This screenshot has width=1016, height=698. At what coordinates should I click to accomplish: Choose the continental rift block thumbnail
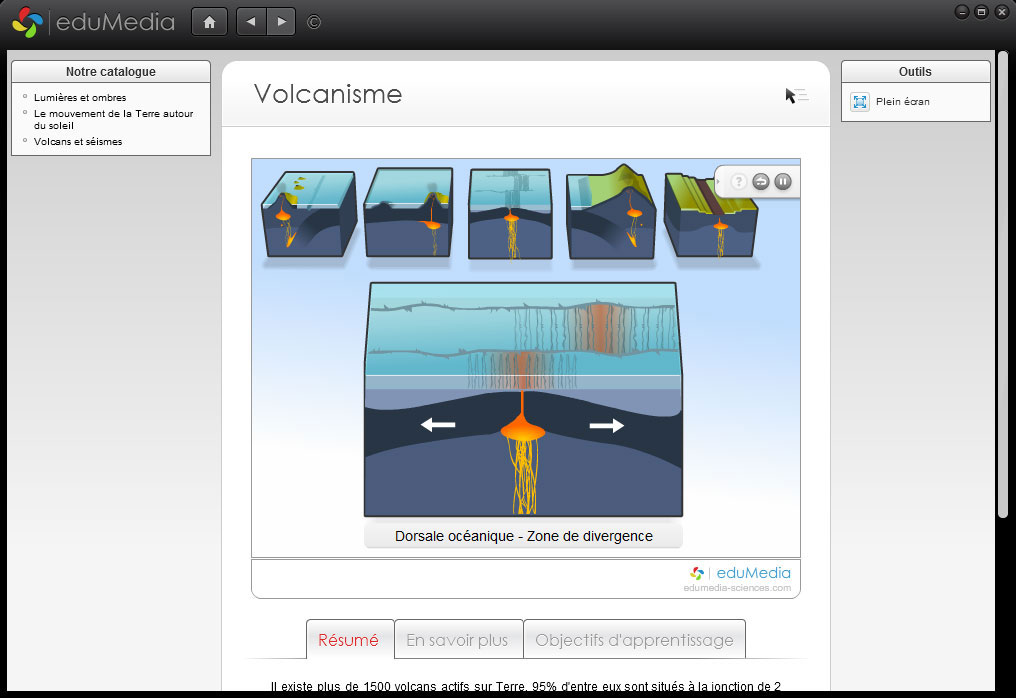point(710,213)
